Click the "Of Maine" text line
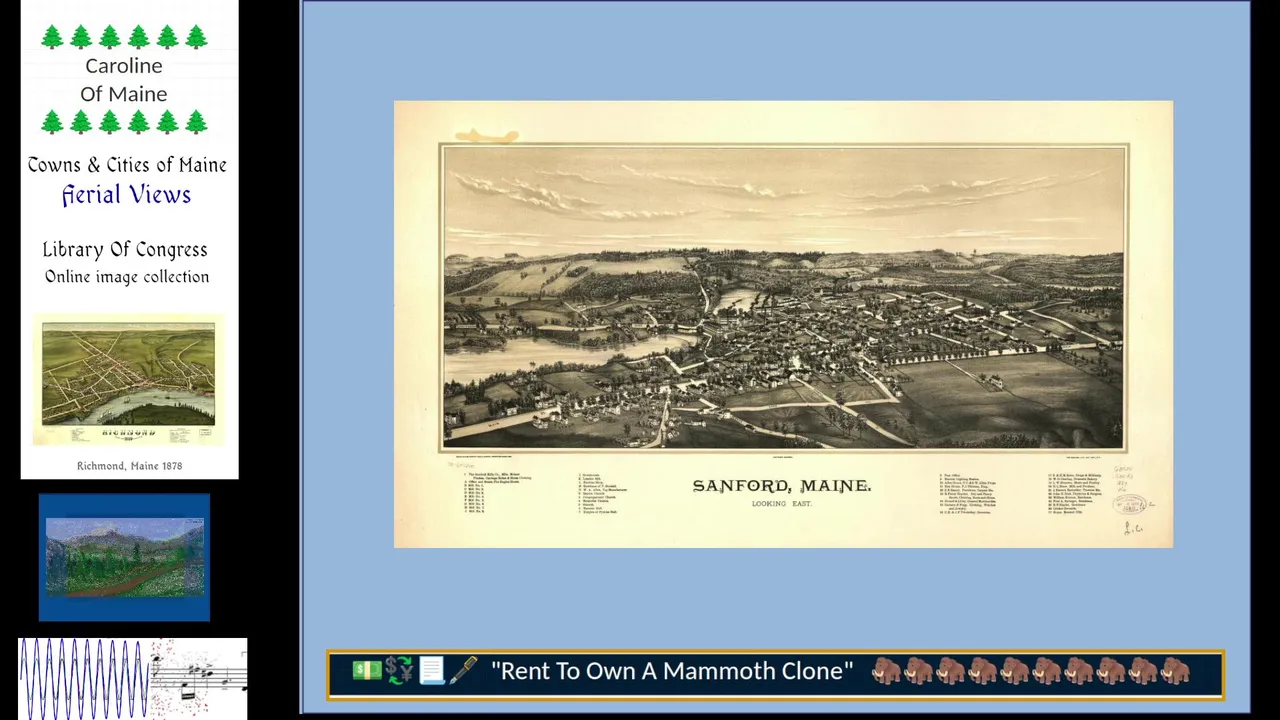The image size is (1280, 720). click(x=124, y=94)
